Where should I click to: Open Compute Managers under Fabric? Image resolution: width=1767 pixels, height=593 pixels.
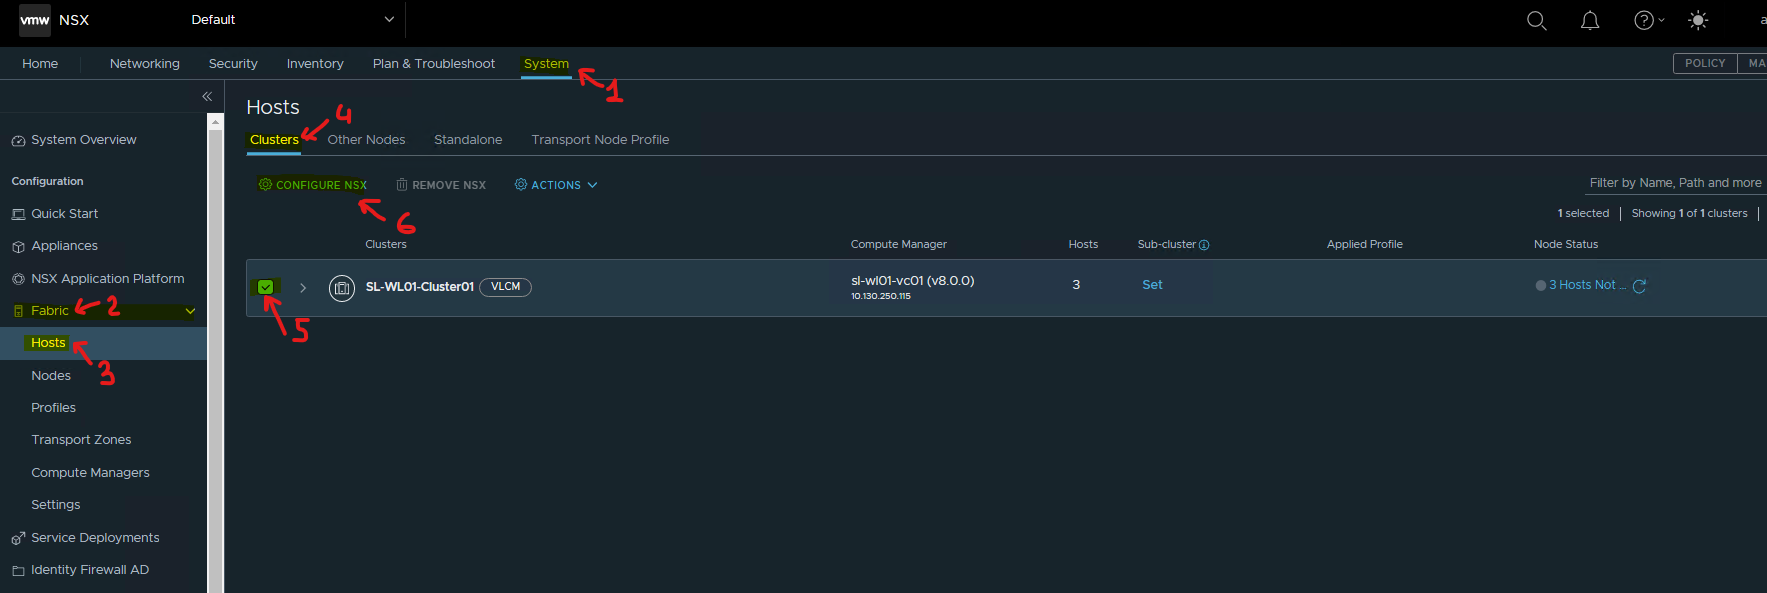[x=90, y=473]
